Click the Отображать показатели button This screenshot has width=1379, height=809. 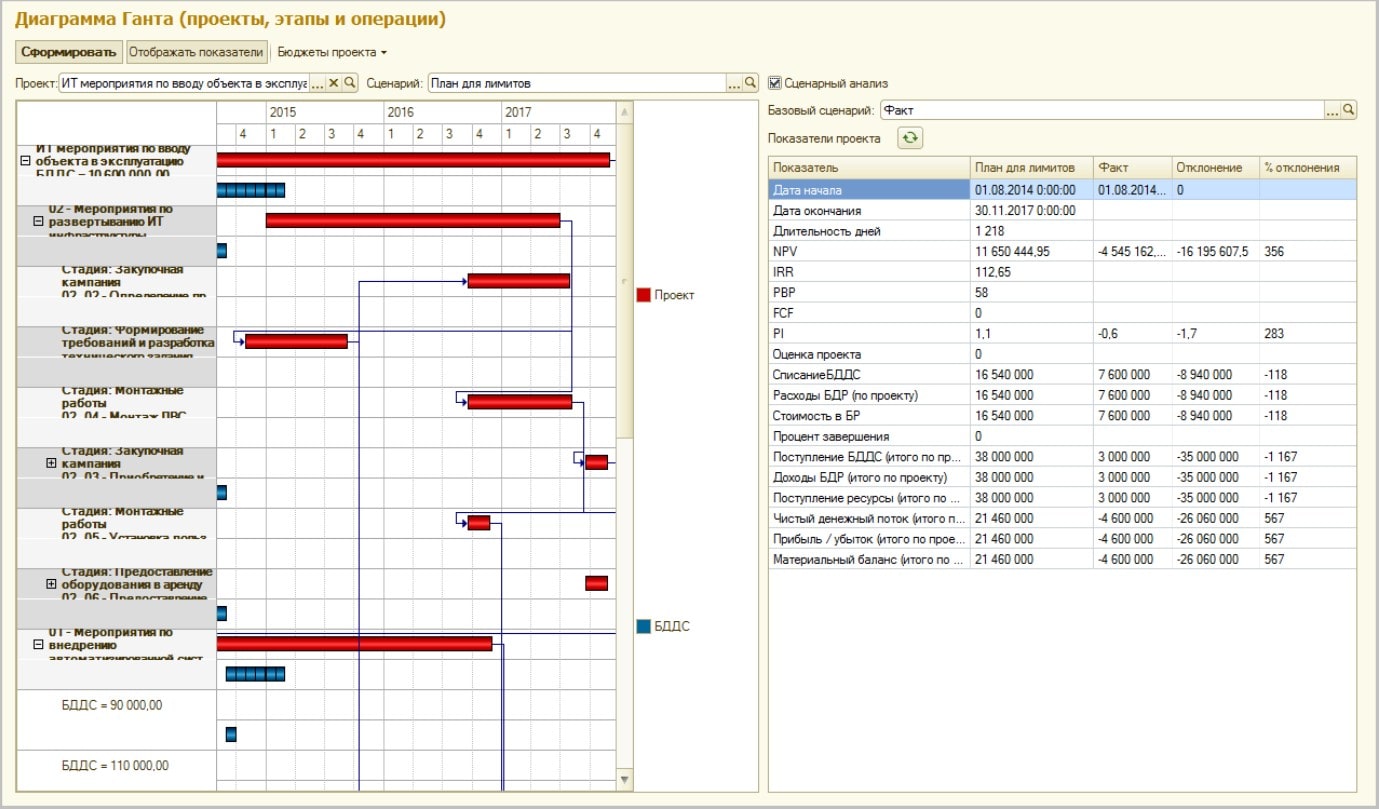pos(197,52)
